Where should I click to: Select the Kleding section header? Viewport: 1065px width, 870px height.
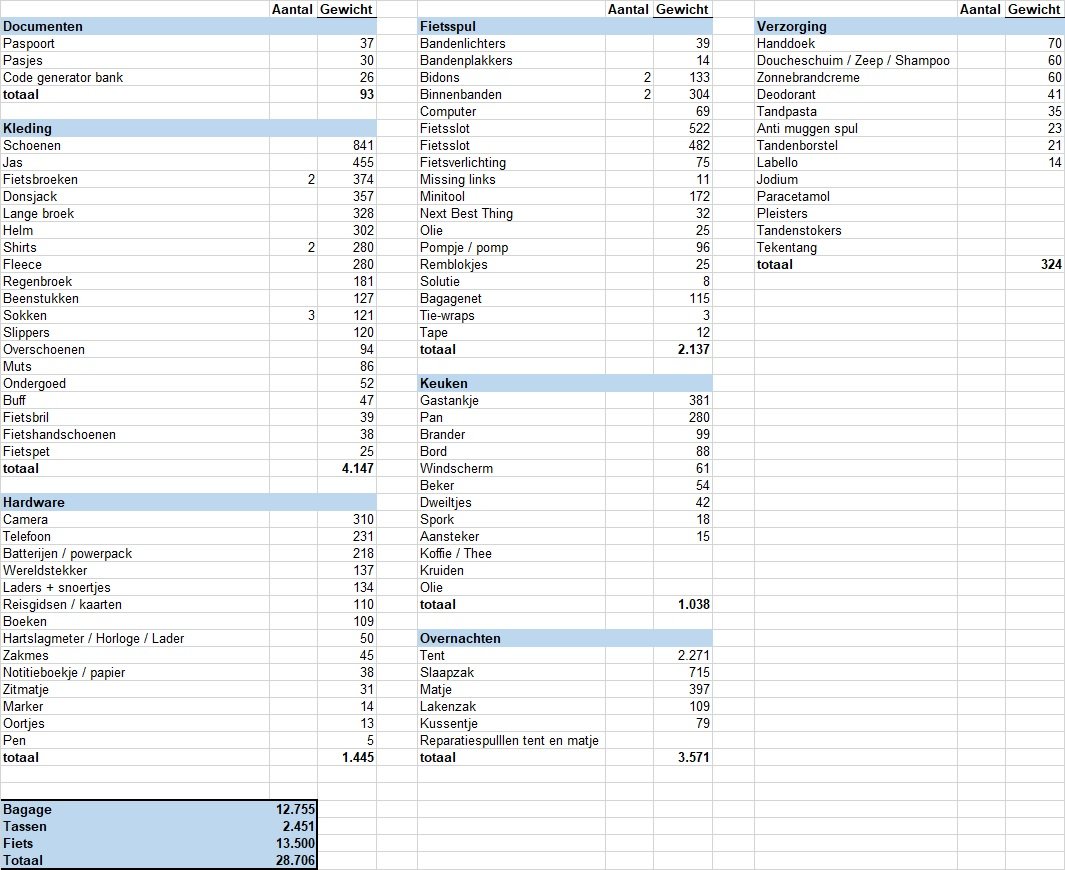point(28,129)
